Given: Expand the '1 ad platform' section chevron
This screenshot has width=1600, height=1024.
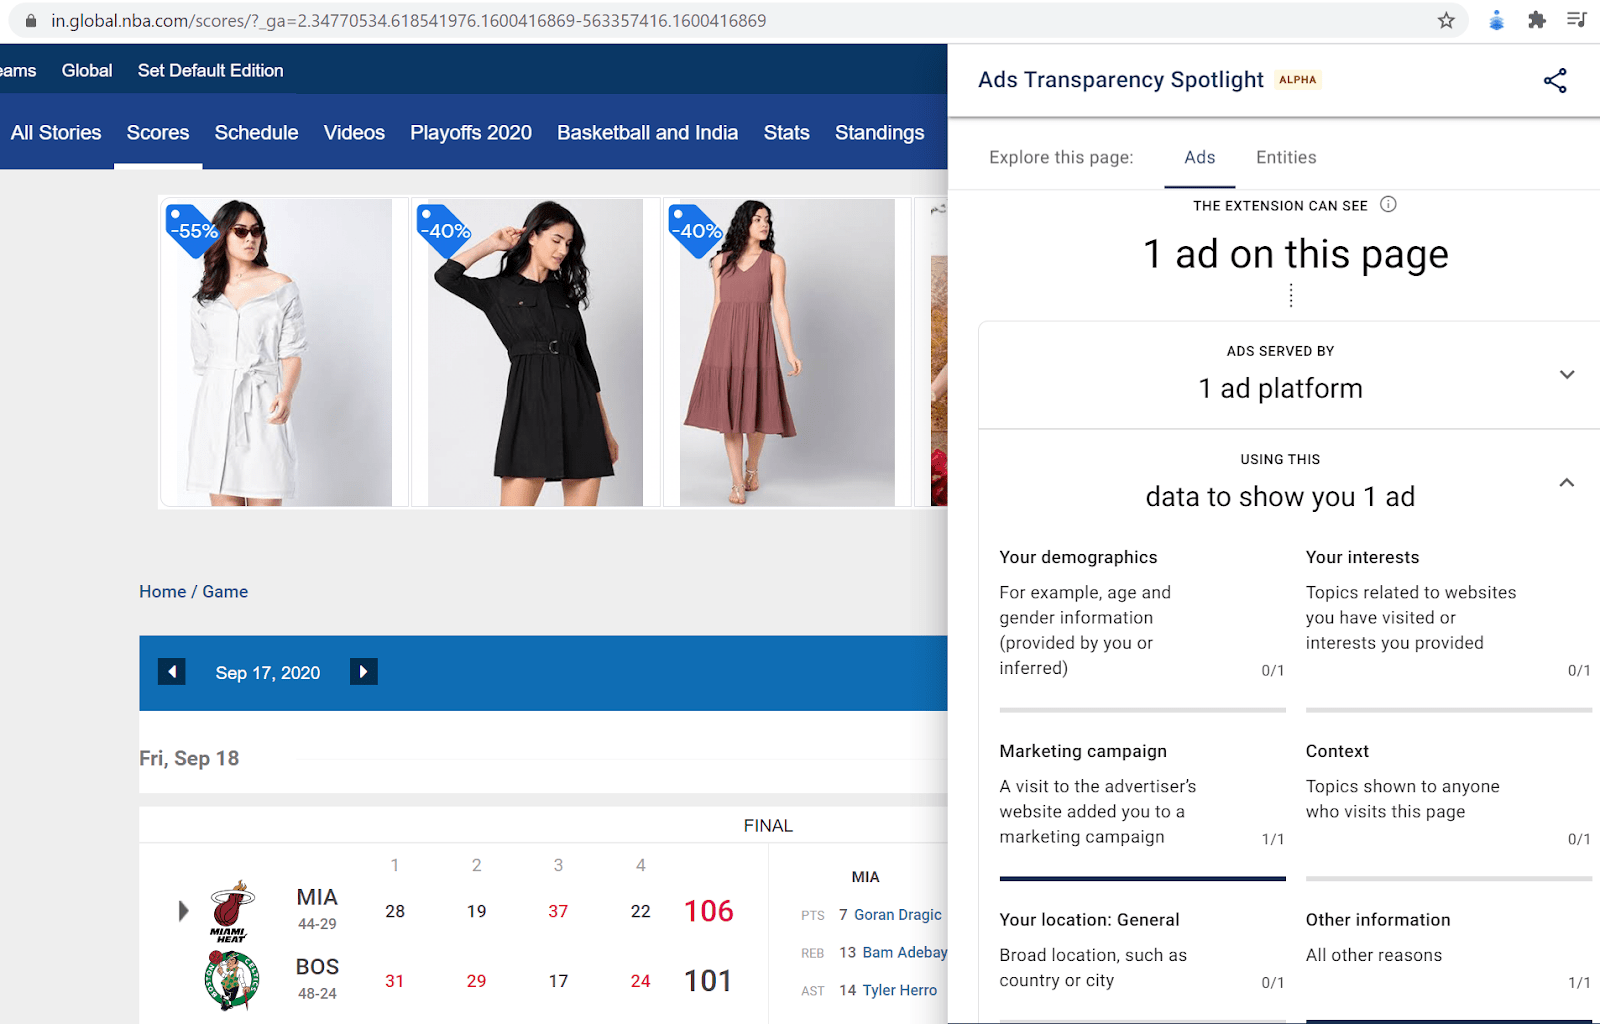Looking at the screenshot, I should click(x=1566, y=375).
